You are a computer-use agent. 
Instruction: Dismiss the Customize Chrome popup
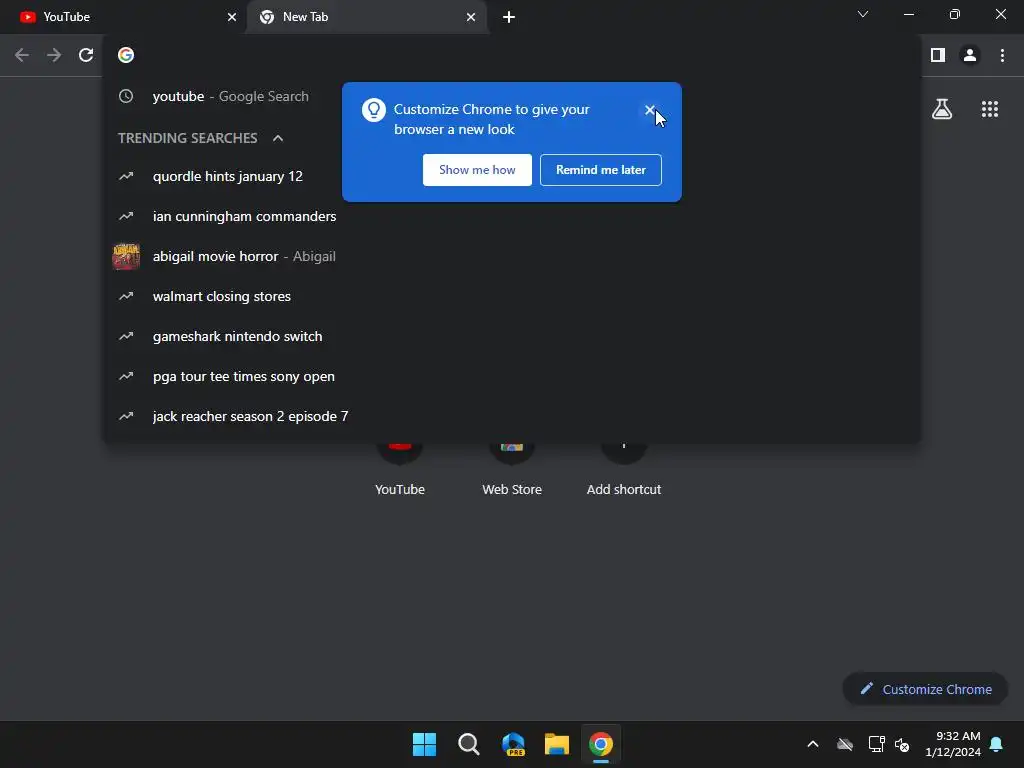click(x=649, y=110)
